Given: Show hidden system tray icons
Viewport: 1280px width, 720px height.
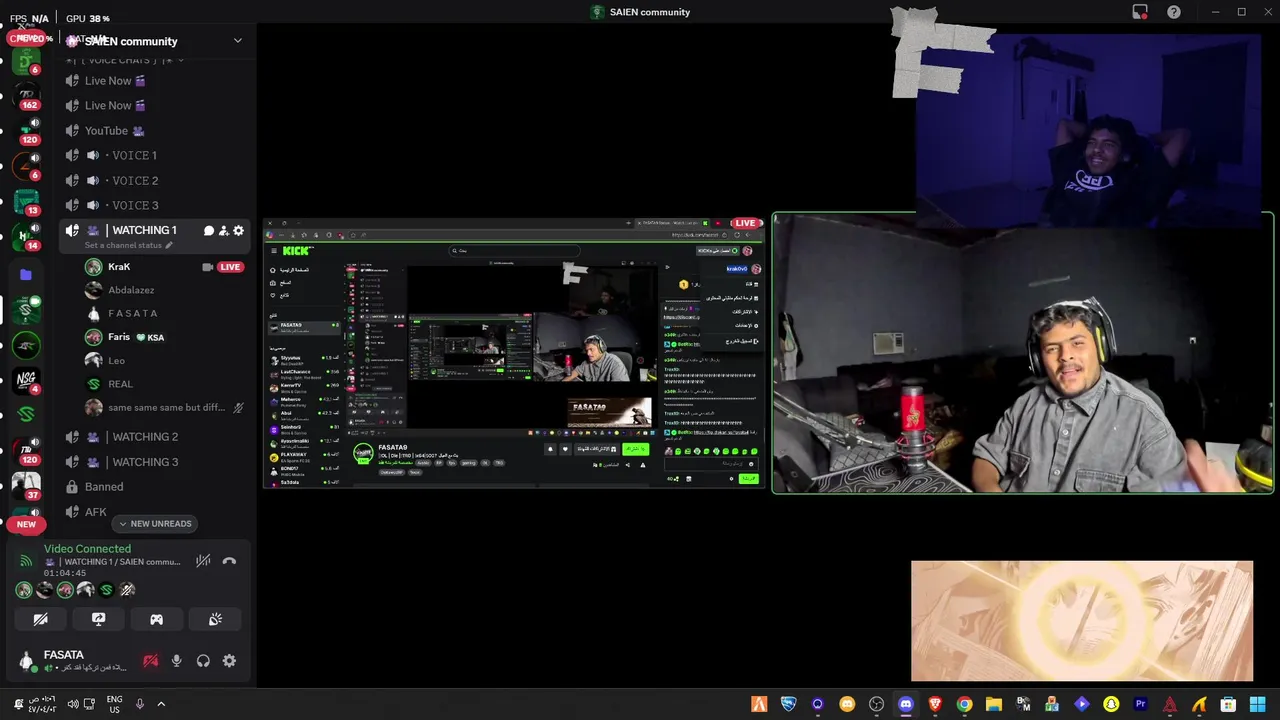Looking at the screenshot, I should (x=161, y=704).
